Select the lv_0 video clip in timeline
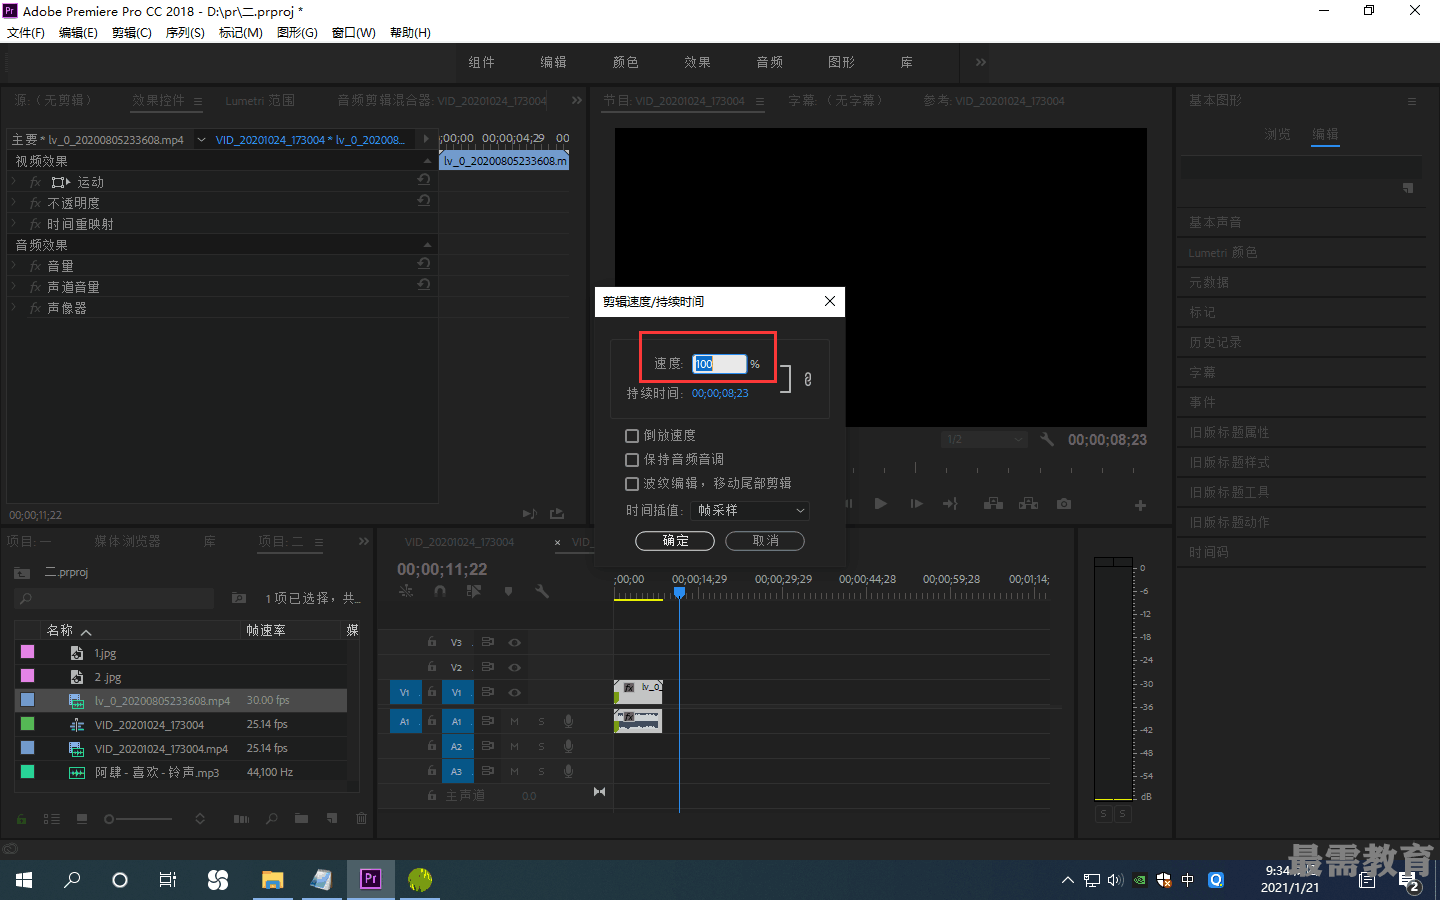This screenshot has width=1440, height=900. 638,692
